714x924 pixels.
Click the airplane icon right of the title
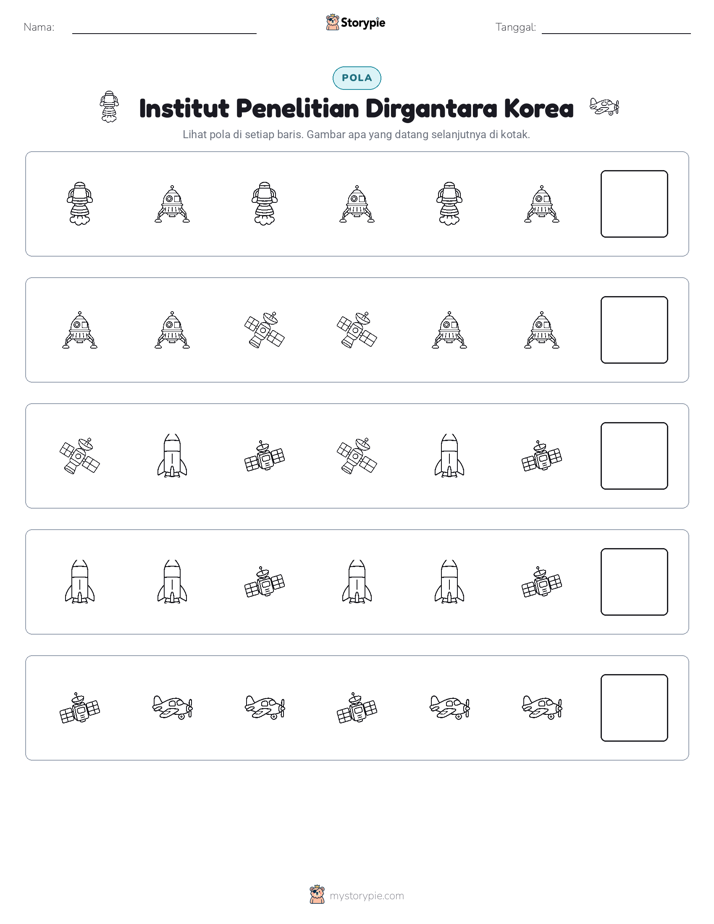(x=604, y=107)
